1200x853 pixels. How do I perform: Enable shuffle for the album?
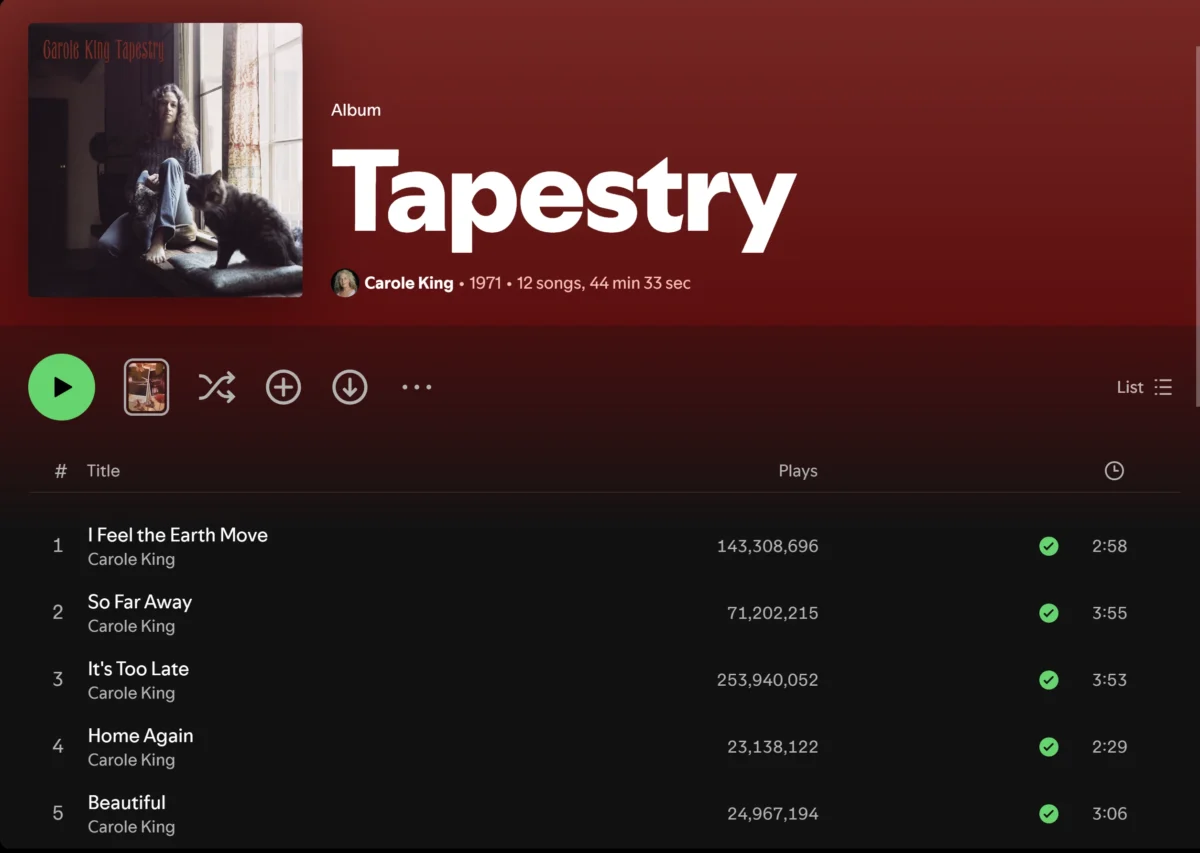click(216, 387)
